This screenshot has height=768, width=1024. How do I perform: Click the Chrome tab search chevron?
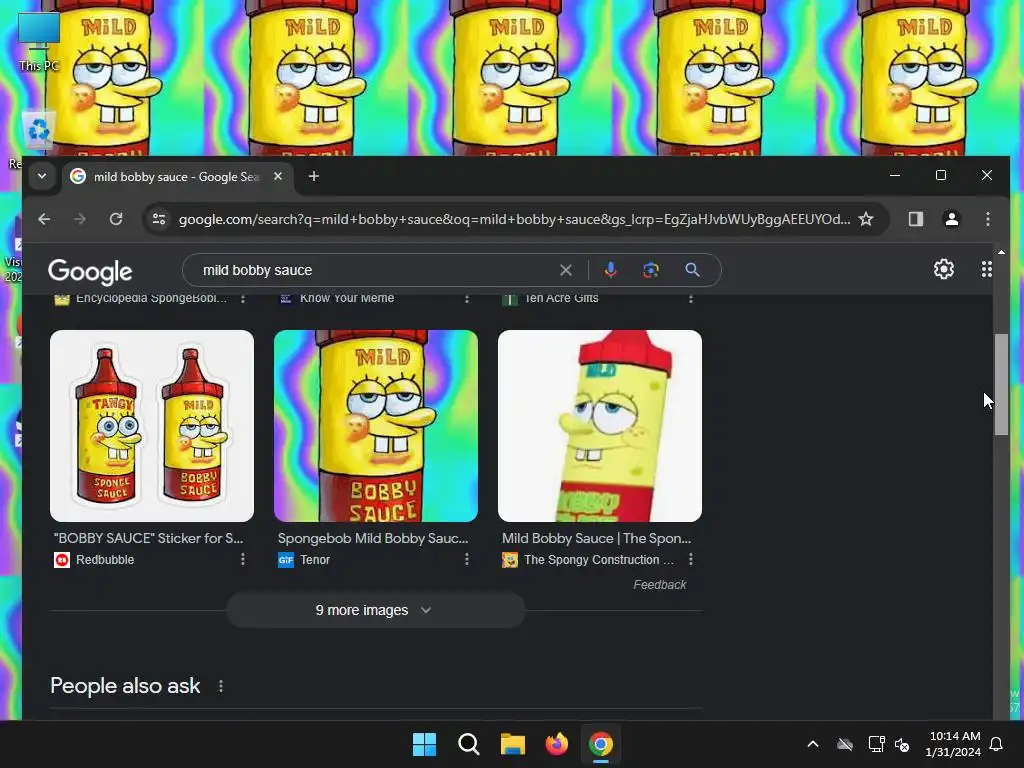tap(42, 176)
